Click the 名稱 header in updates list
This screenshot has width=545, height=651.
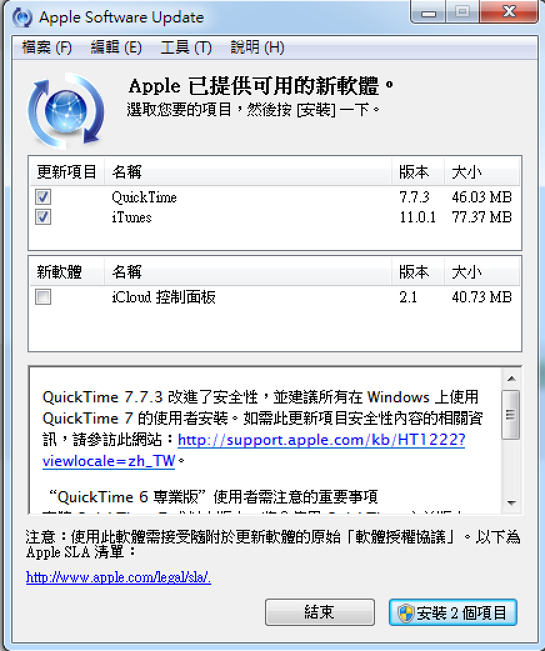[x=248, y=171]
